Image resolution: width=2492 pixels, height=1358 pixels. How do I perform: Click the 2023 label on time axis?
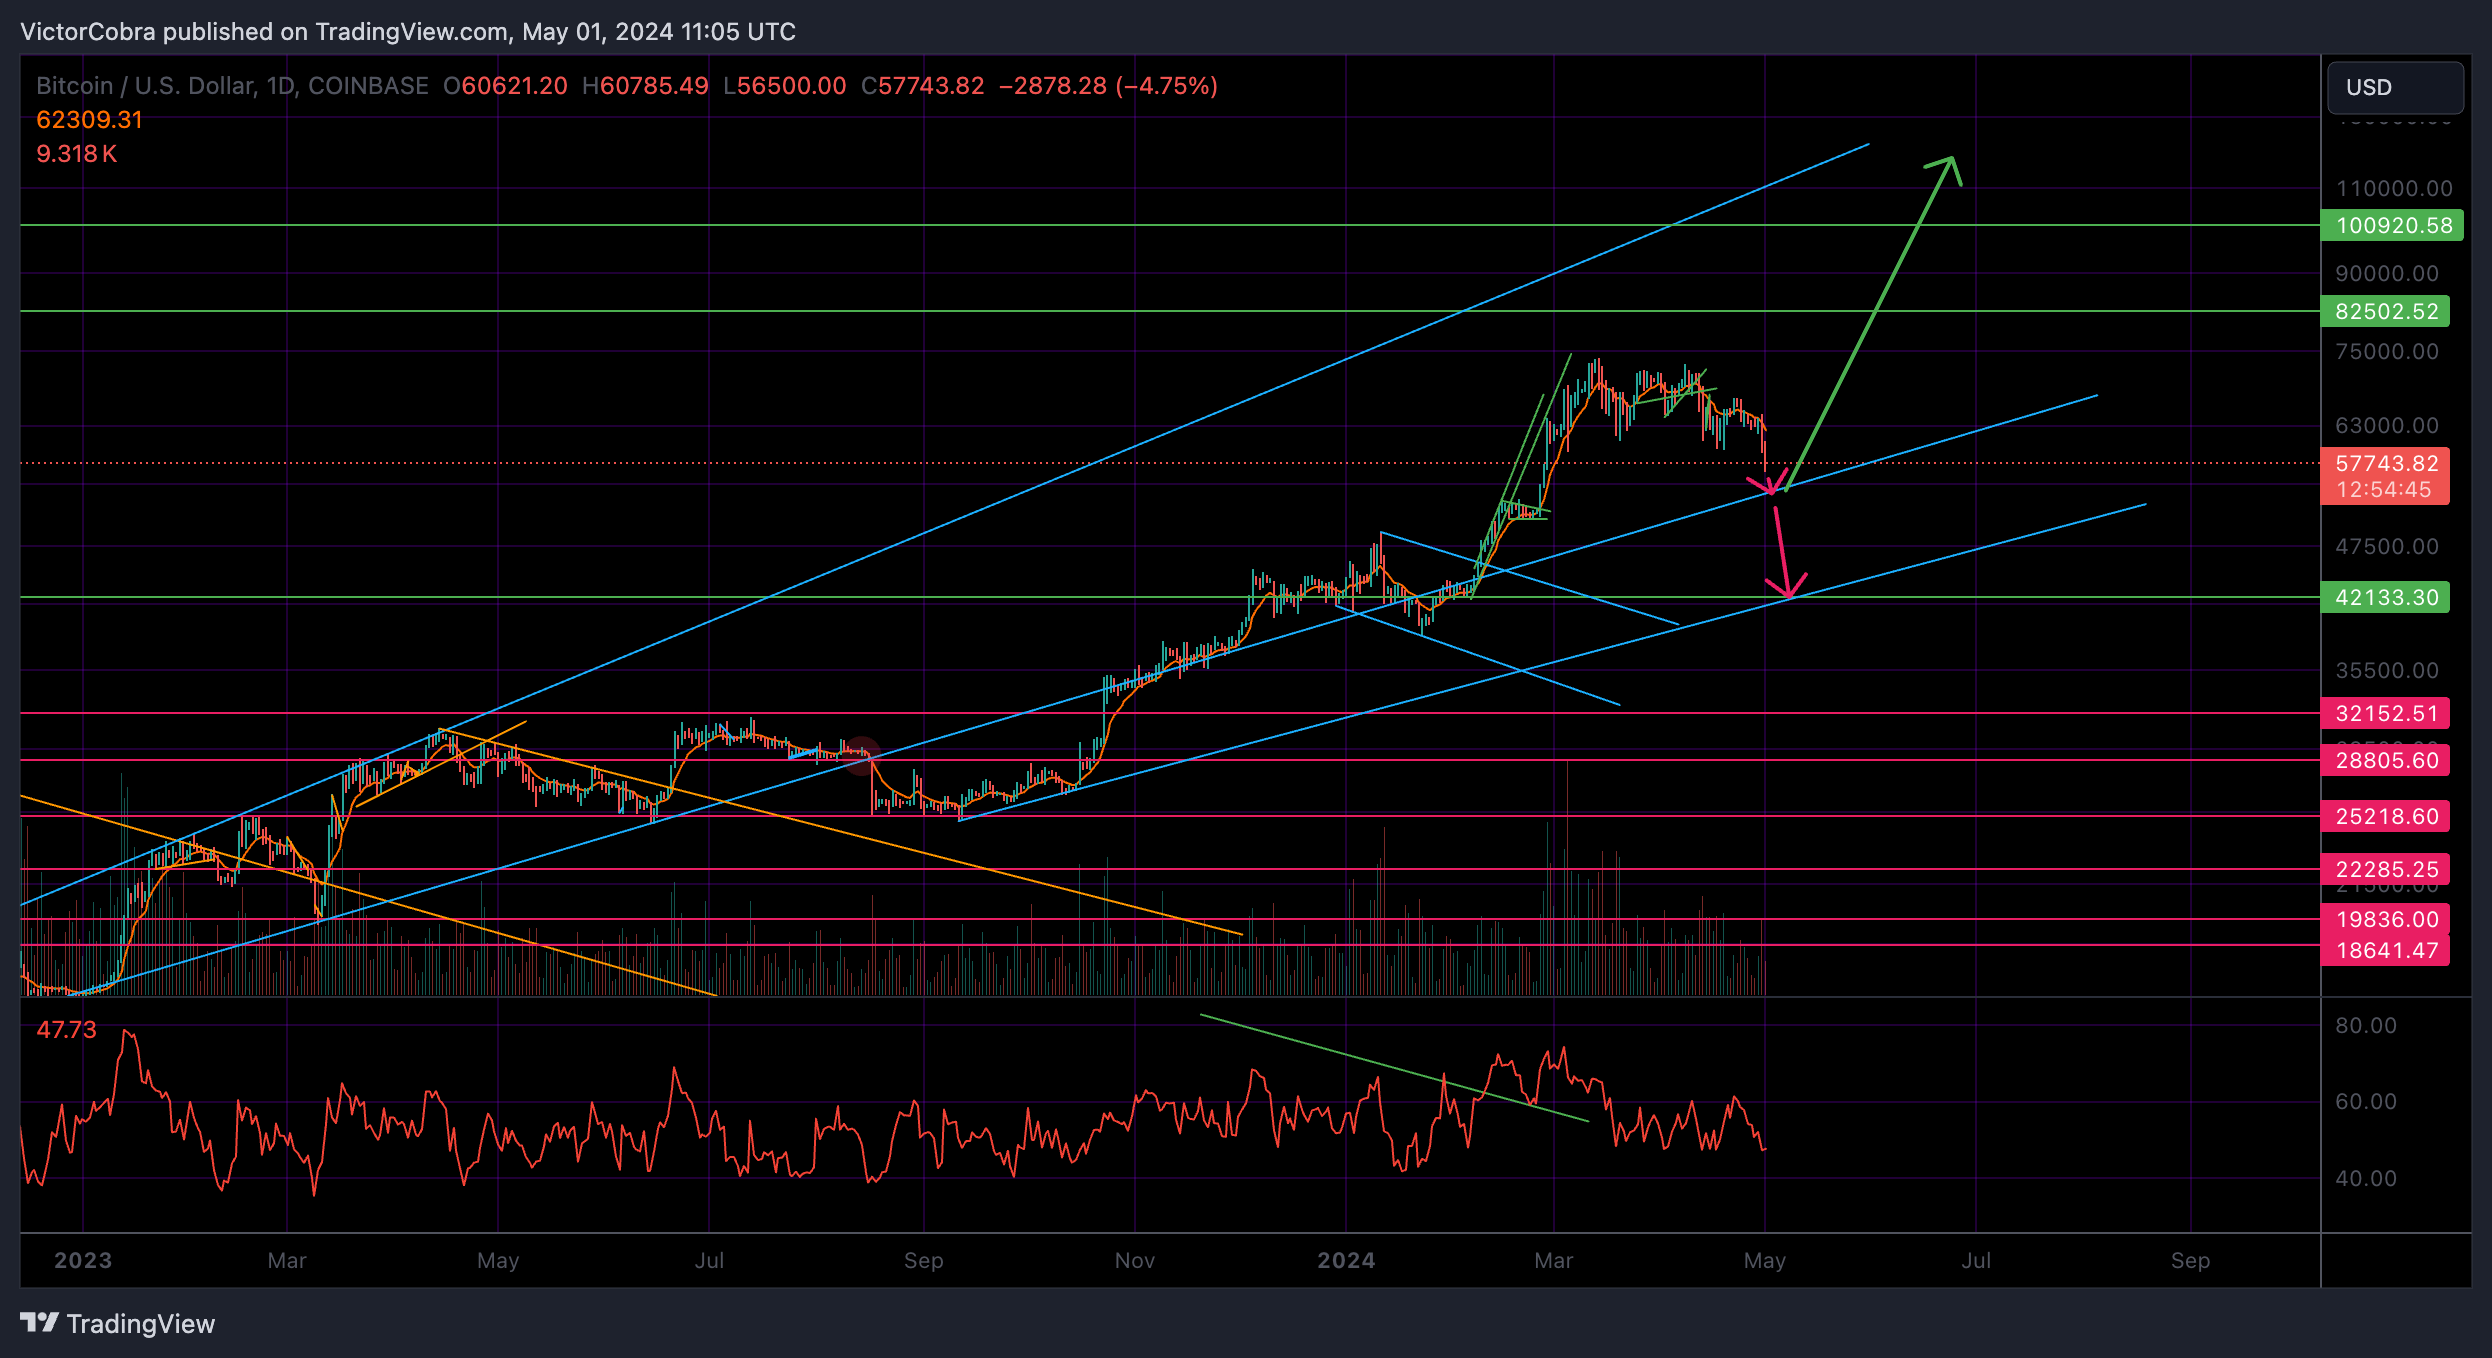point(83,1260)
